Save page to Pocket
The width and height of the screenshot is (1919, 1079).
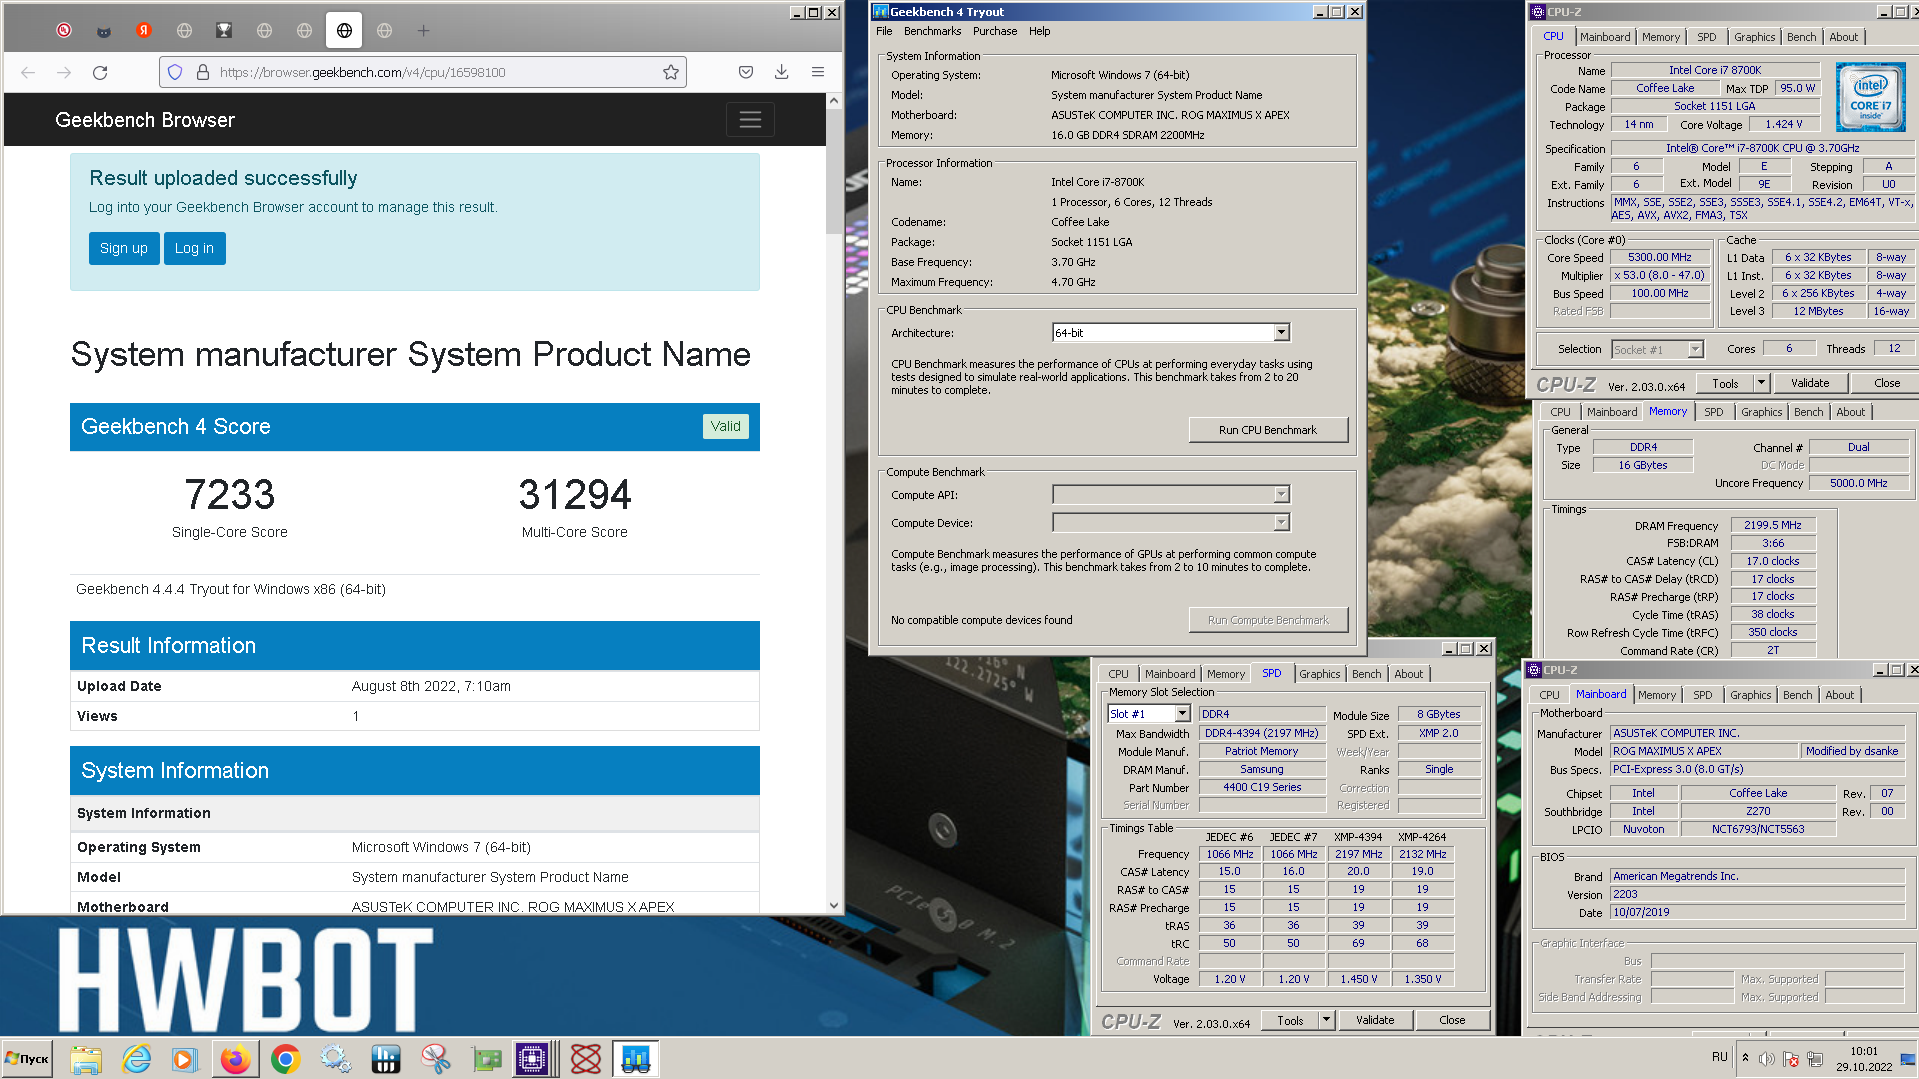746,72
